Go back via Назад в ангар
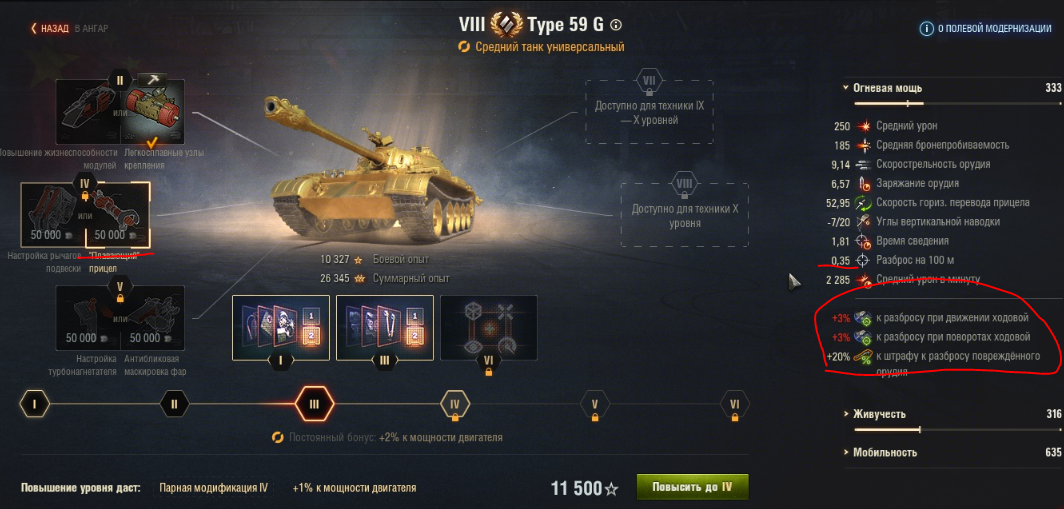The height and width of the screenshot is (509, 1064). (69, 29)
